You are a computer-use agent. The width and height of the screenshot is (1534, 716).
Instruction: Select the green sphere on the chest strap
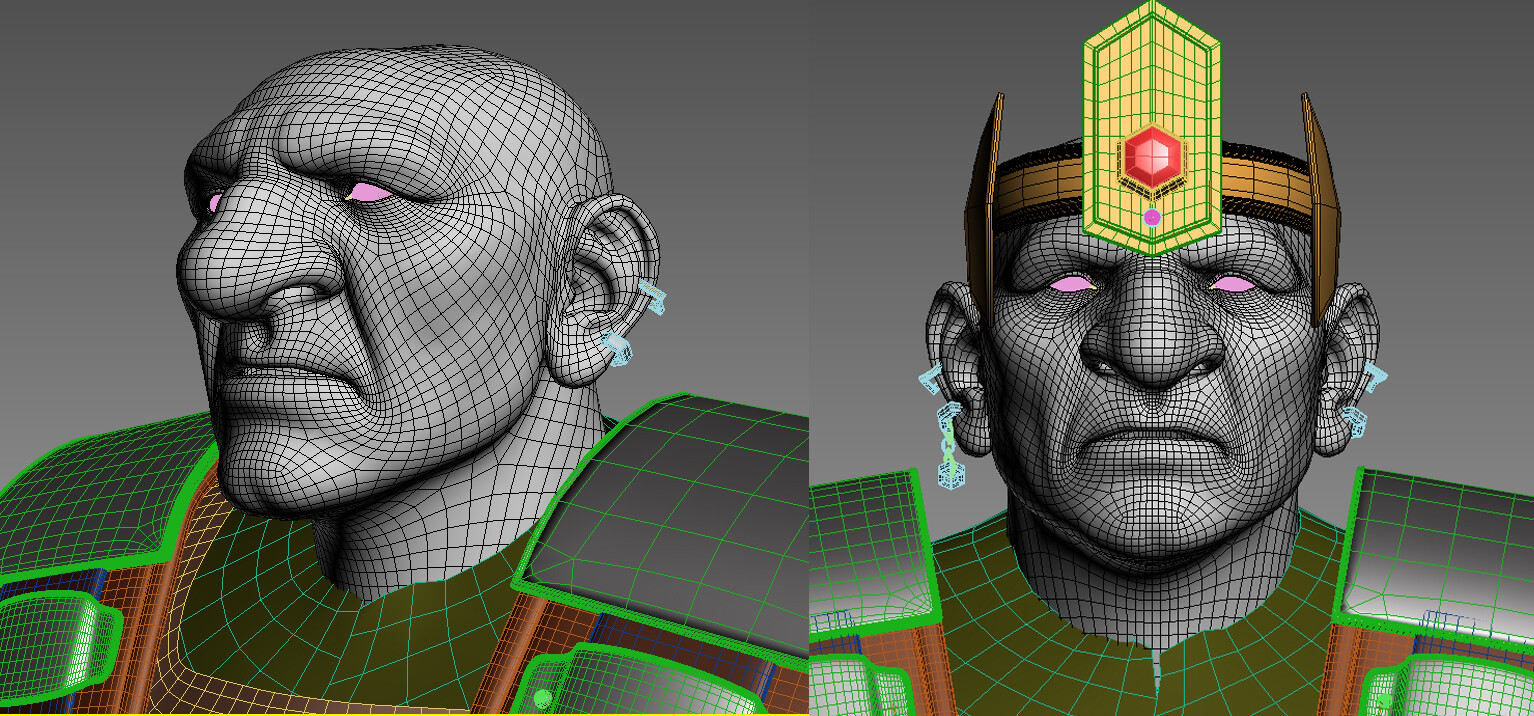[543, 698]
